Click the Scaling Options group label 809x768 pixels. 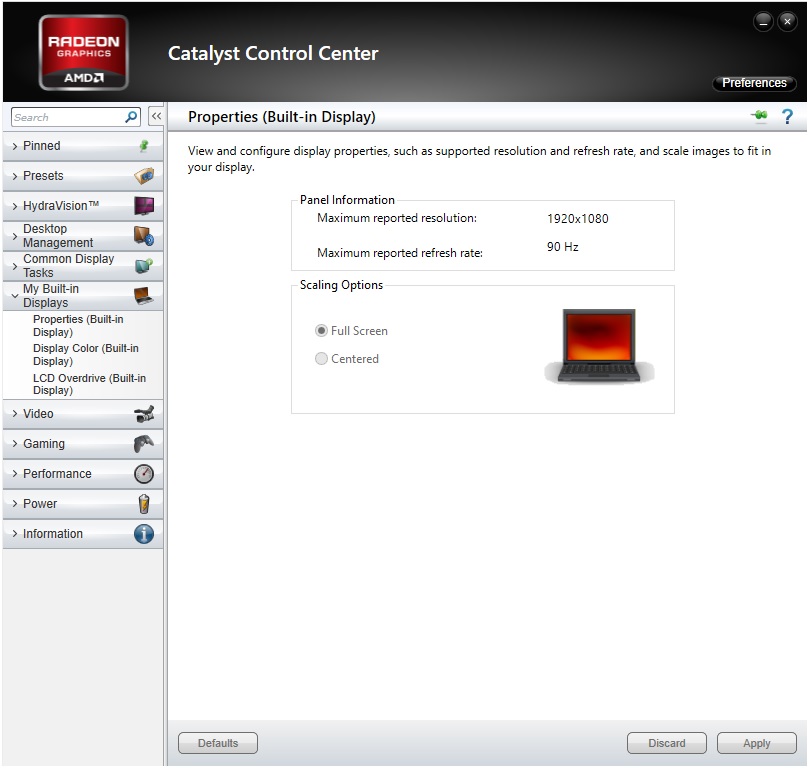(x=342, y=285)
